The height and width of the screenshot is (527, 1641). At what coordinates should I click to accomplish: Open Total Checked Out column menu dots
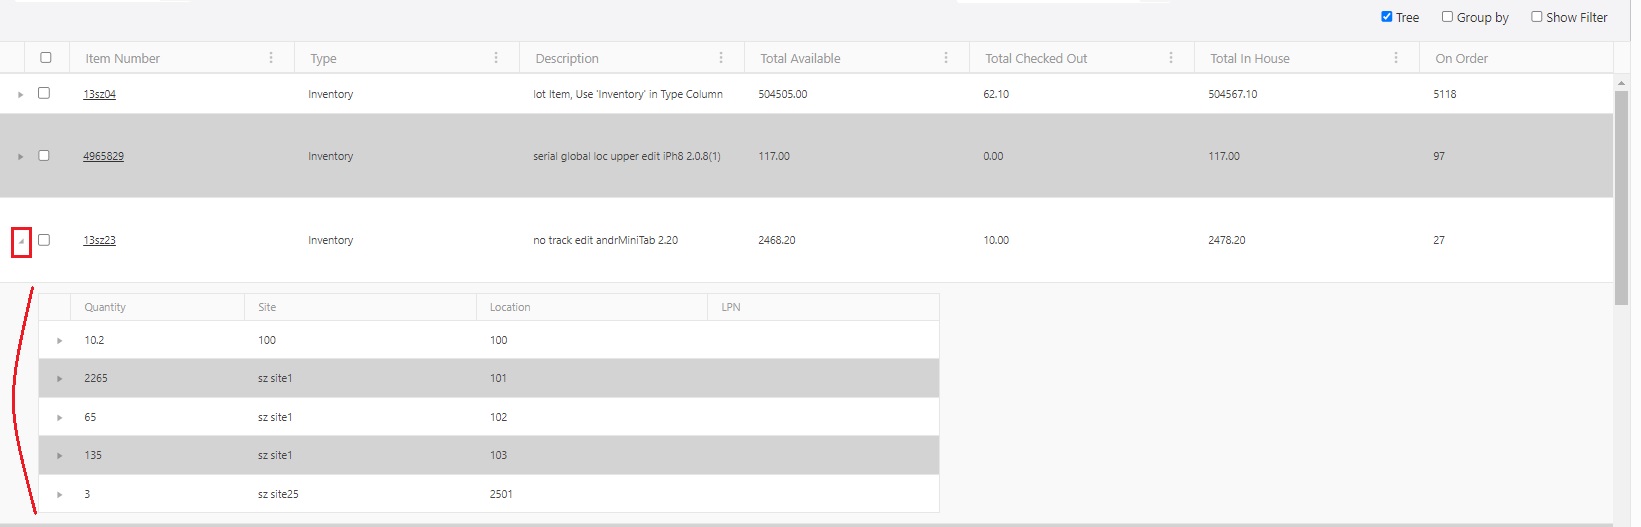coord(1171,58)
